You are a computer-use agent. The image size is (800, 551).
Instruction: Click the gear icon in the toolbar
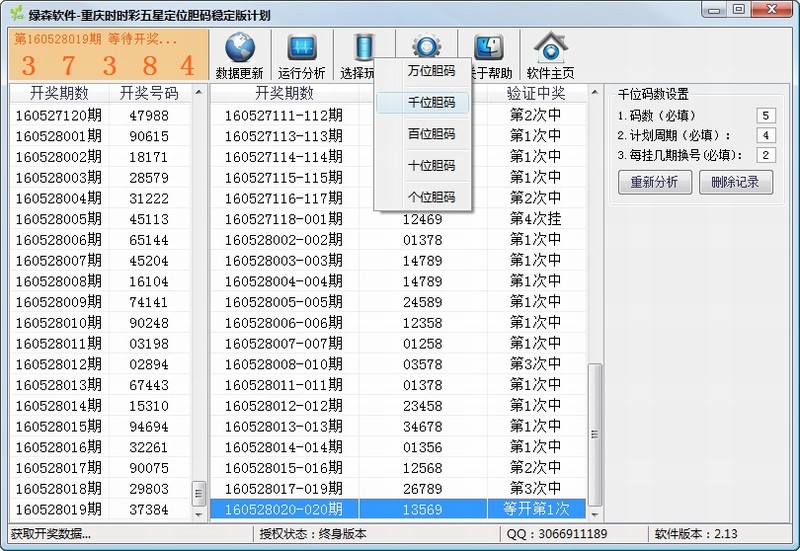427,46
